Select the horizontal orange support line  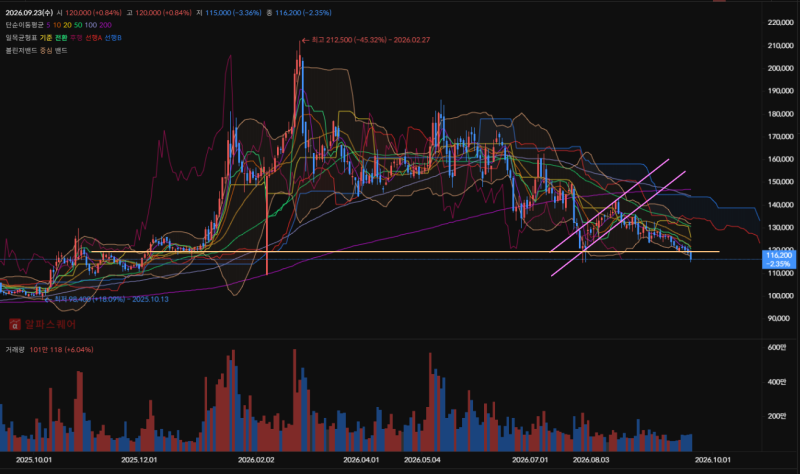click(405, 252)
